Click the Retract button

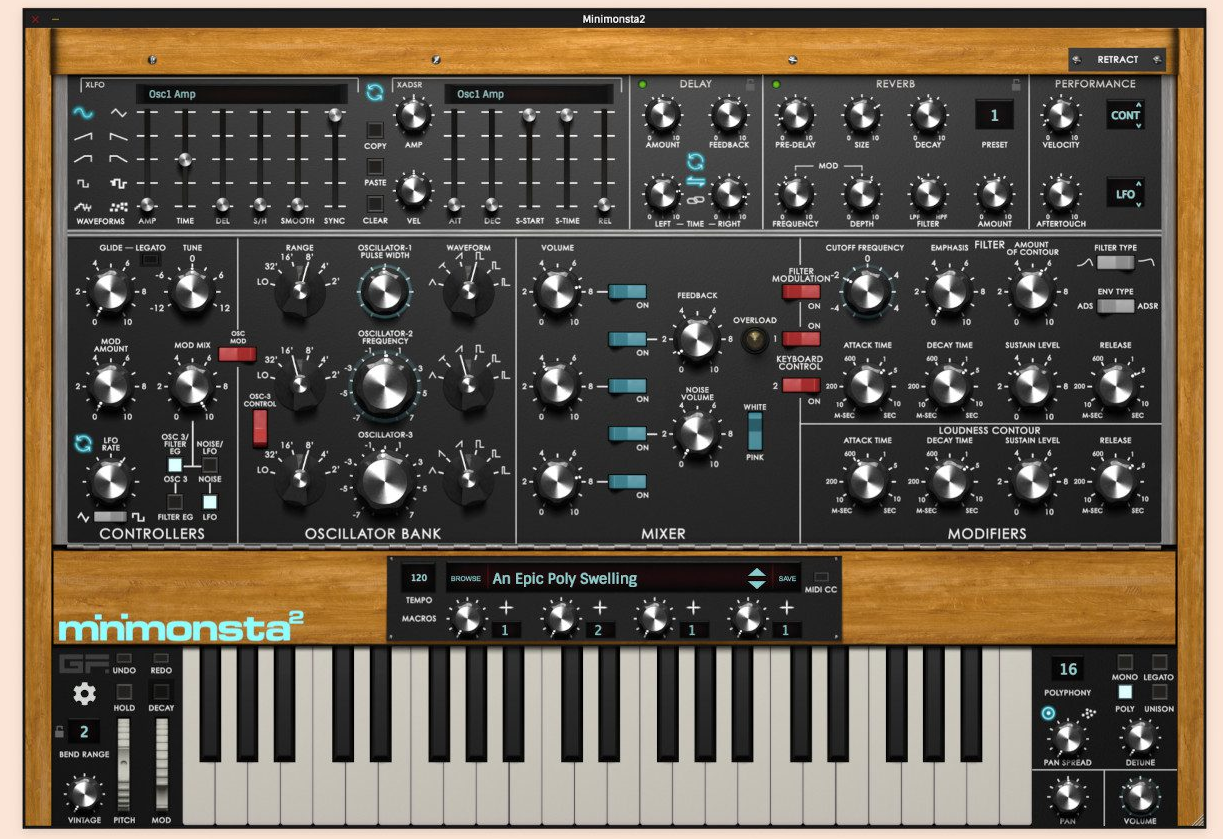point(1117,60)
